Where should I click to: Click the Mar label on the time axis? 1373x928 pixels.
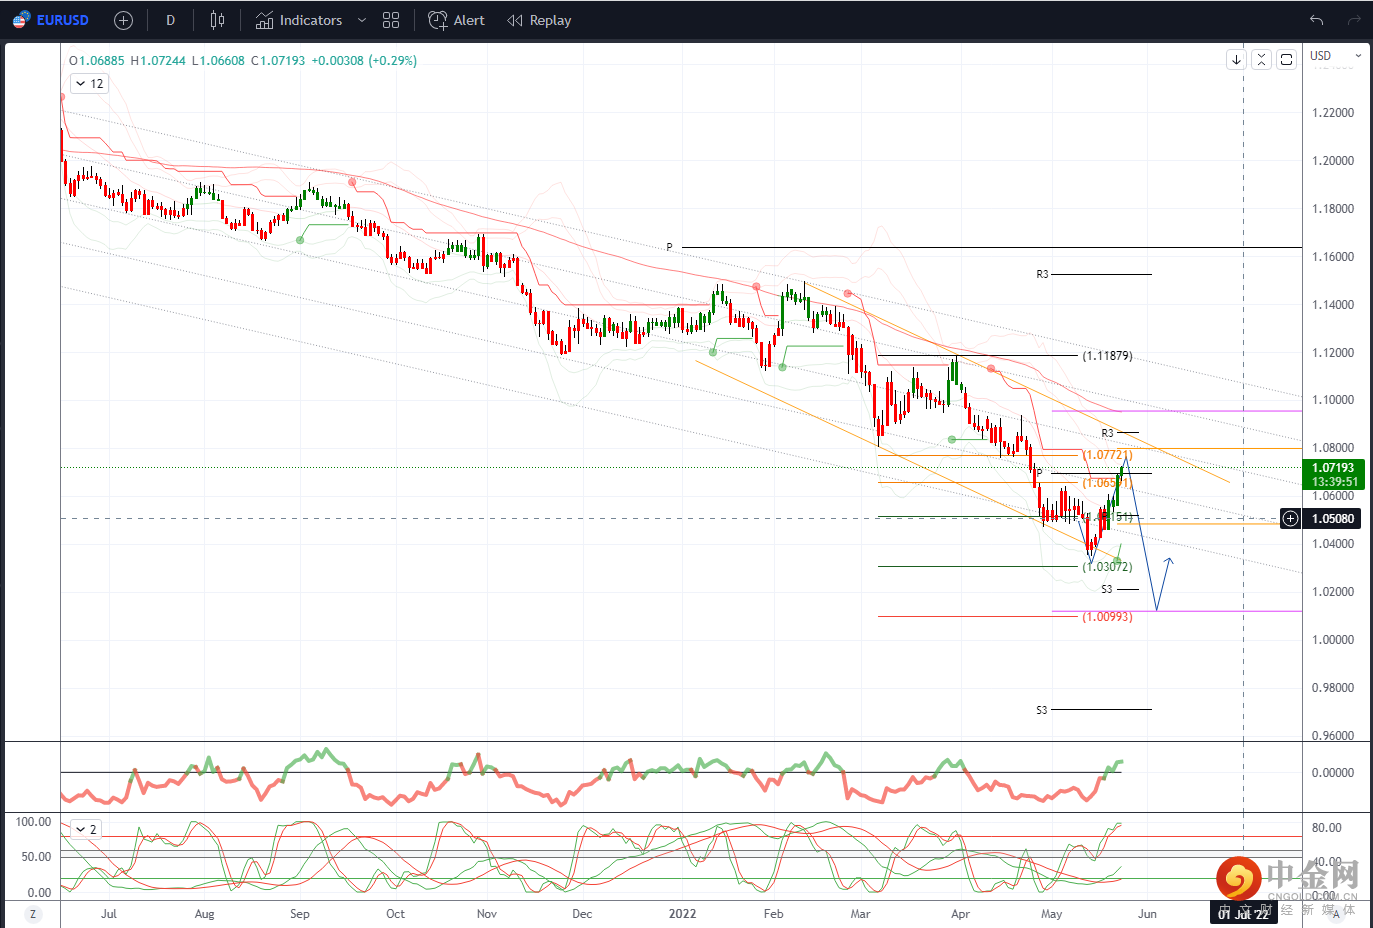click(860, 914)
